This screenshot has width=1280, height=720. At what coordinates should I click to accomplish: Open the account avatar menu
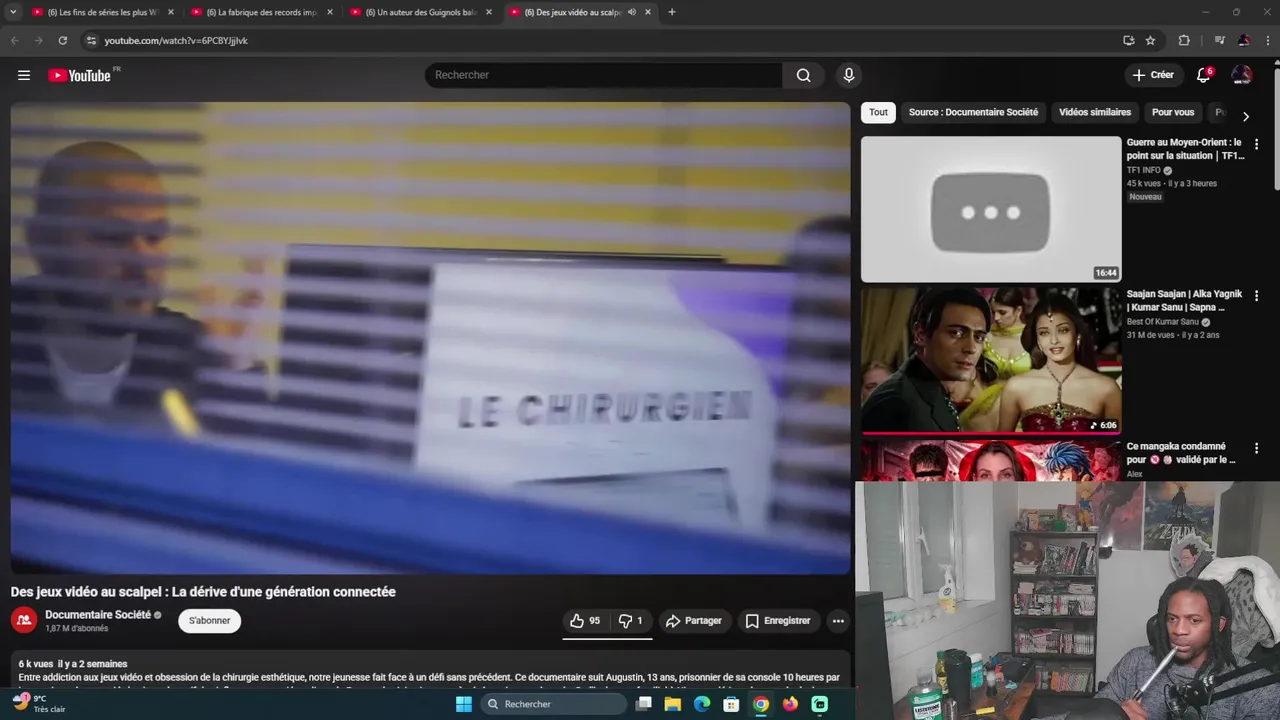[x=1242, y=75]
